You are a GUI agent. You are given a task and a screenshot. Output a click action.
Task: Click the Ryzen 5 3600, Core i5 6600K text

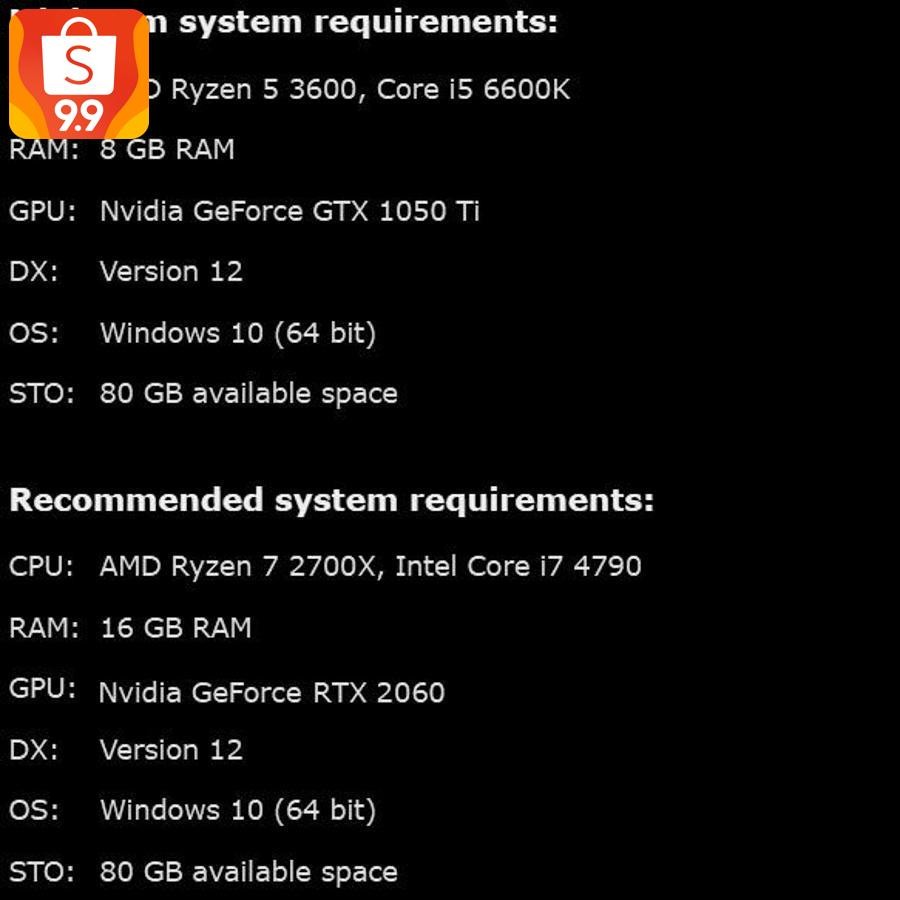pos(370,90)
